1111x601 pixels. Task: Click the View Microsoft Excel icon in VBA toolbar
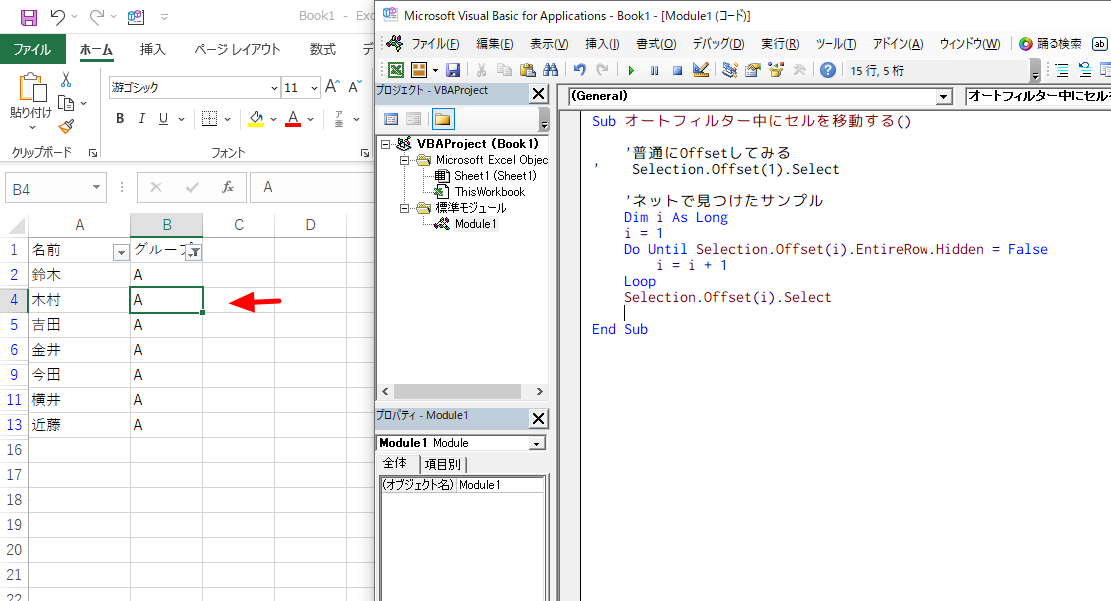[x=396, y=70]
